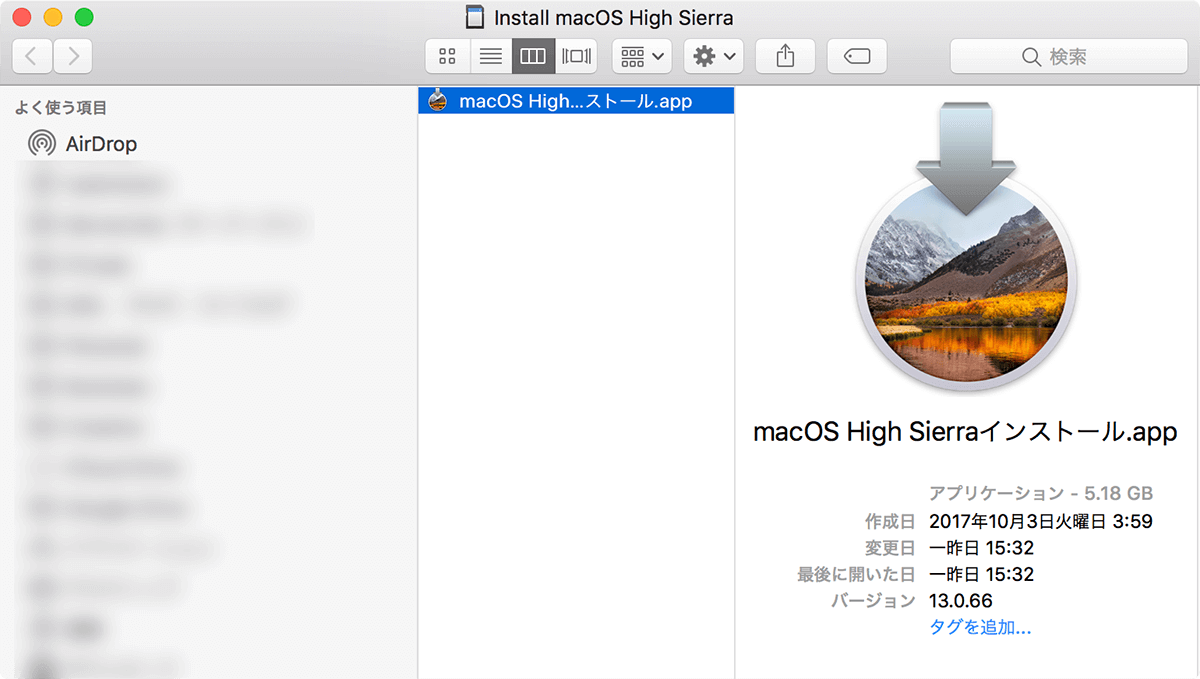Click the green zoom window button
Viewport: 1200px width, 679px height.
(84, 17)
